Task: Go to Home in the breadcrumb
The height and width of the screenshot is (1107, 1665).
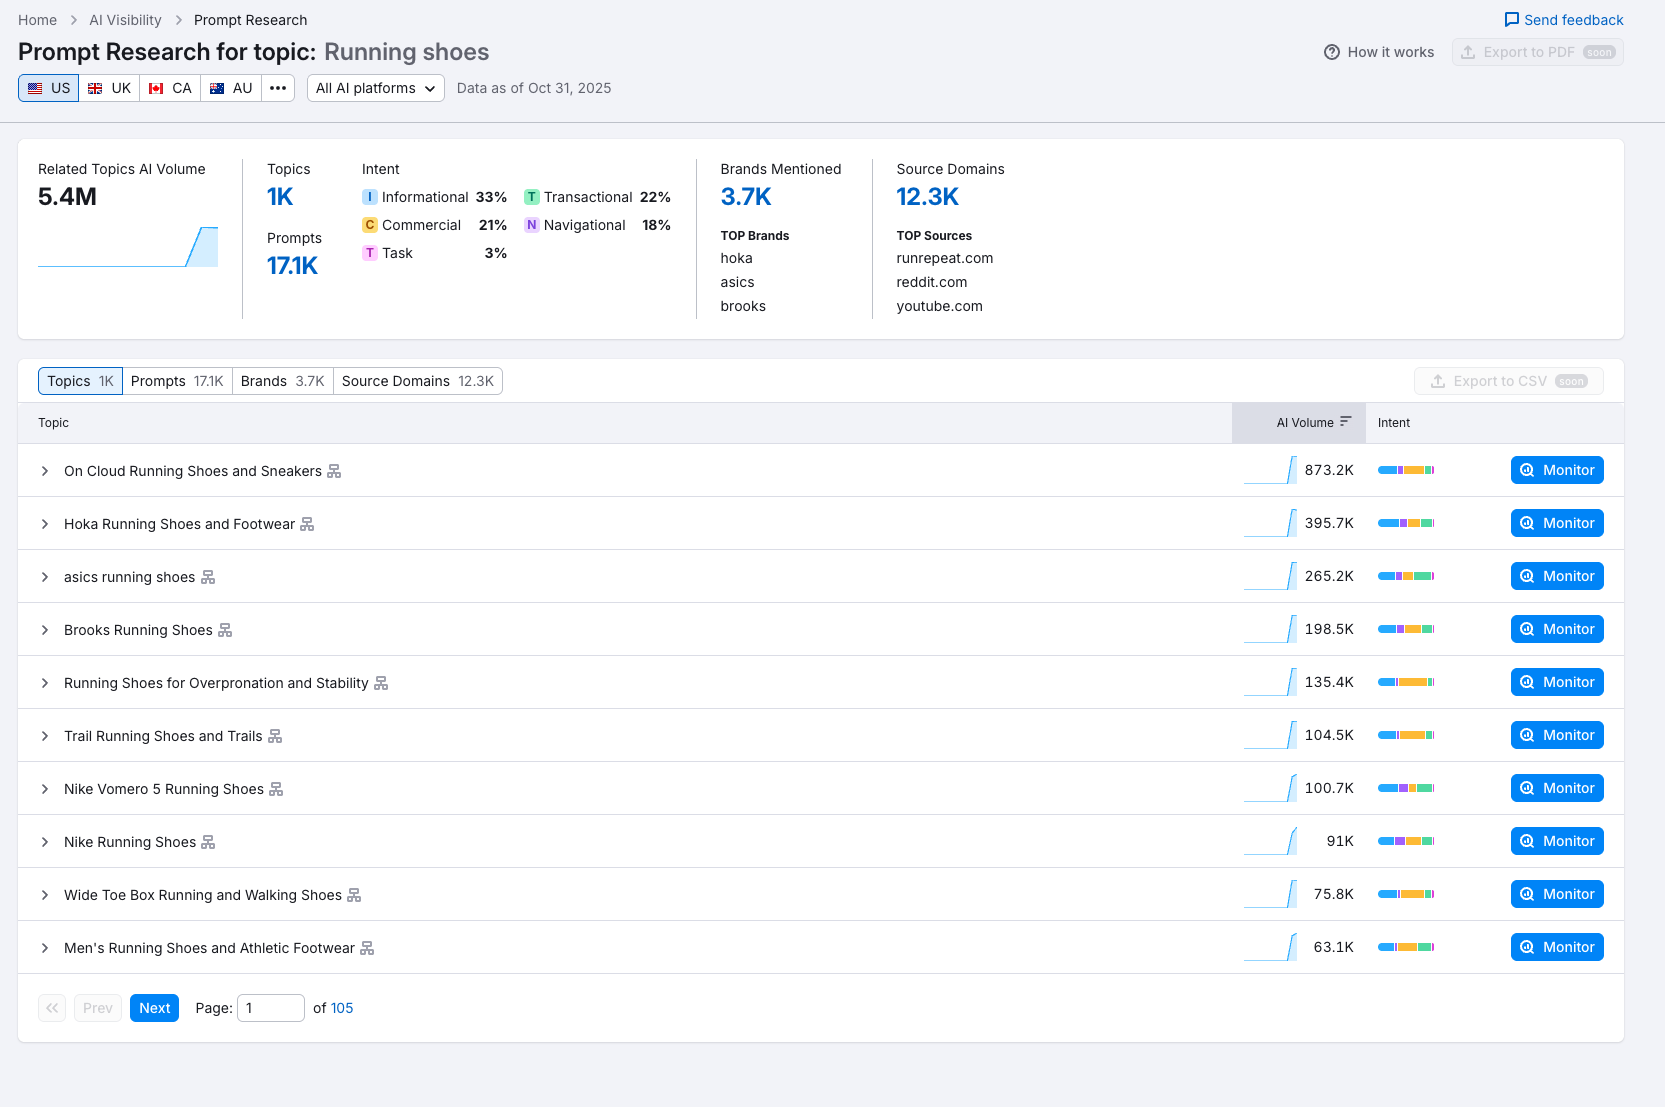Action: coord(38,20)
